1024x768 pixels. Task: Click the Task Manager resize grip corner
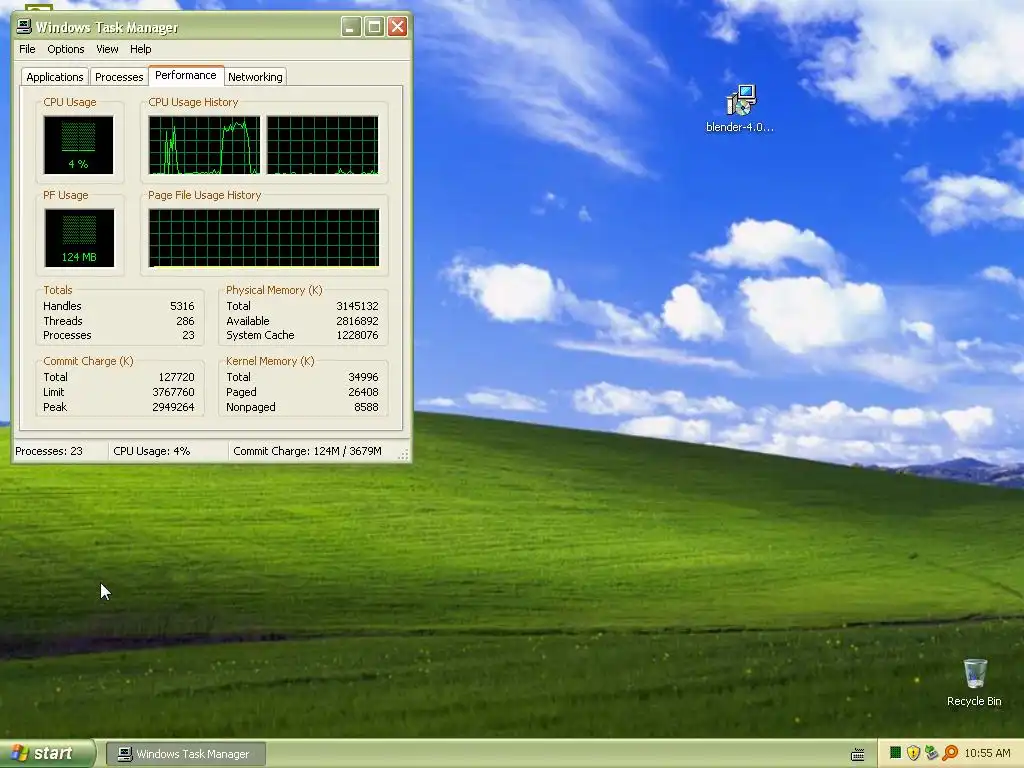point(404,455)
